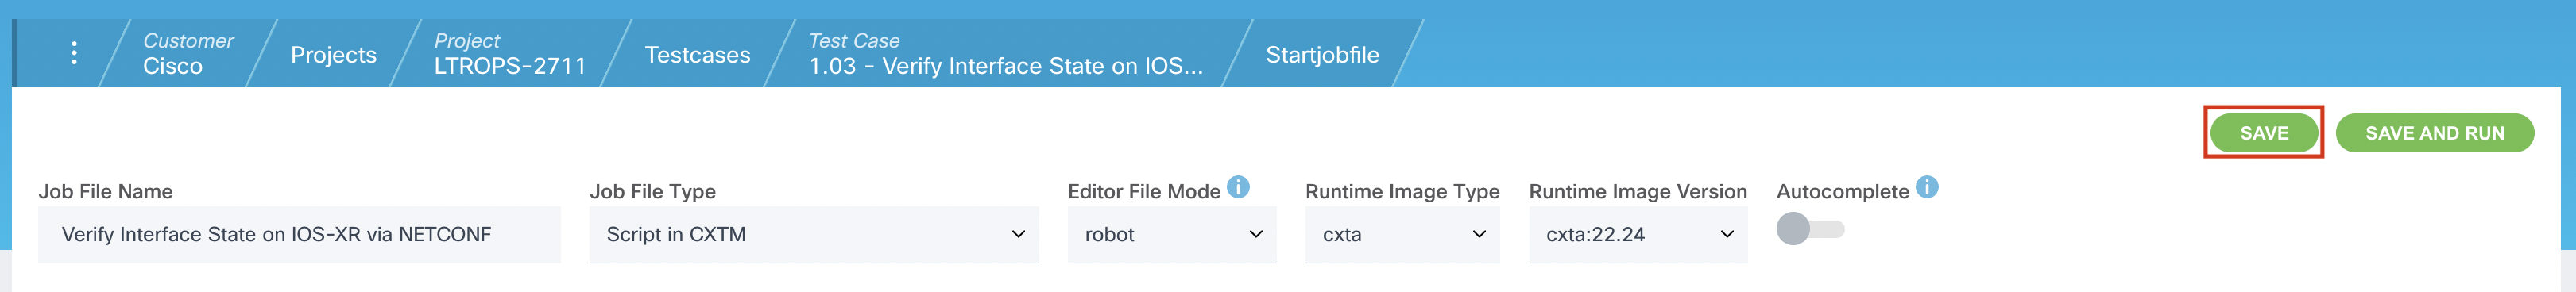Click the Autocomplete info icon

(1927, 187)
